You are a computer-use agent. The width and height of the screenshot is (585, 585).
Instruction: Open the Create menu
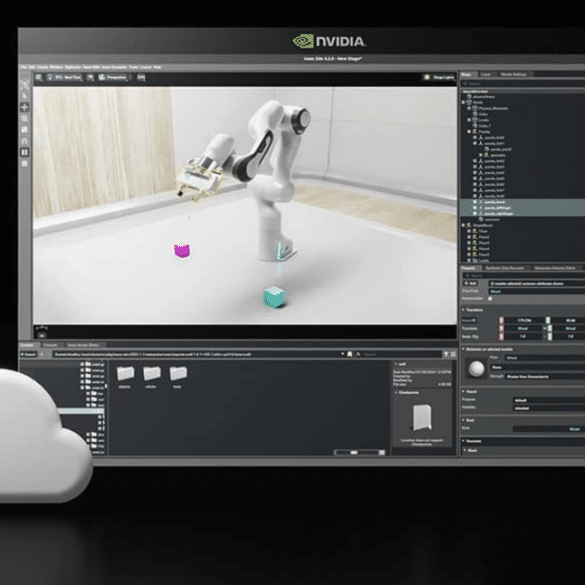[43, 67]
